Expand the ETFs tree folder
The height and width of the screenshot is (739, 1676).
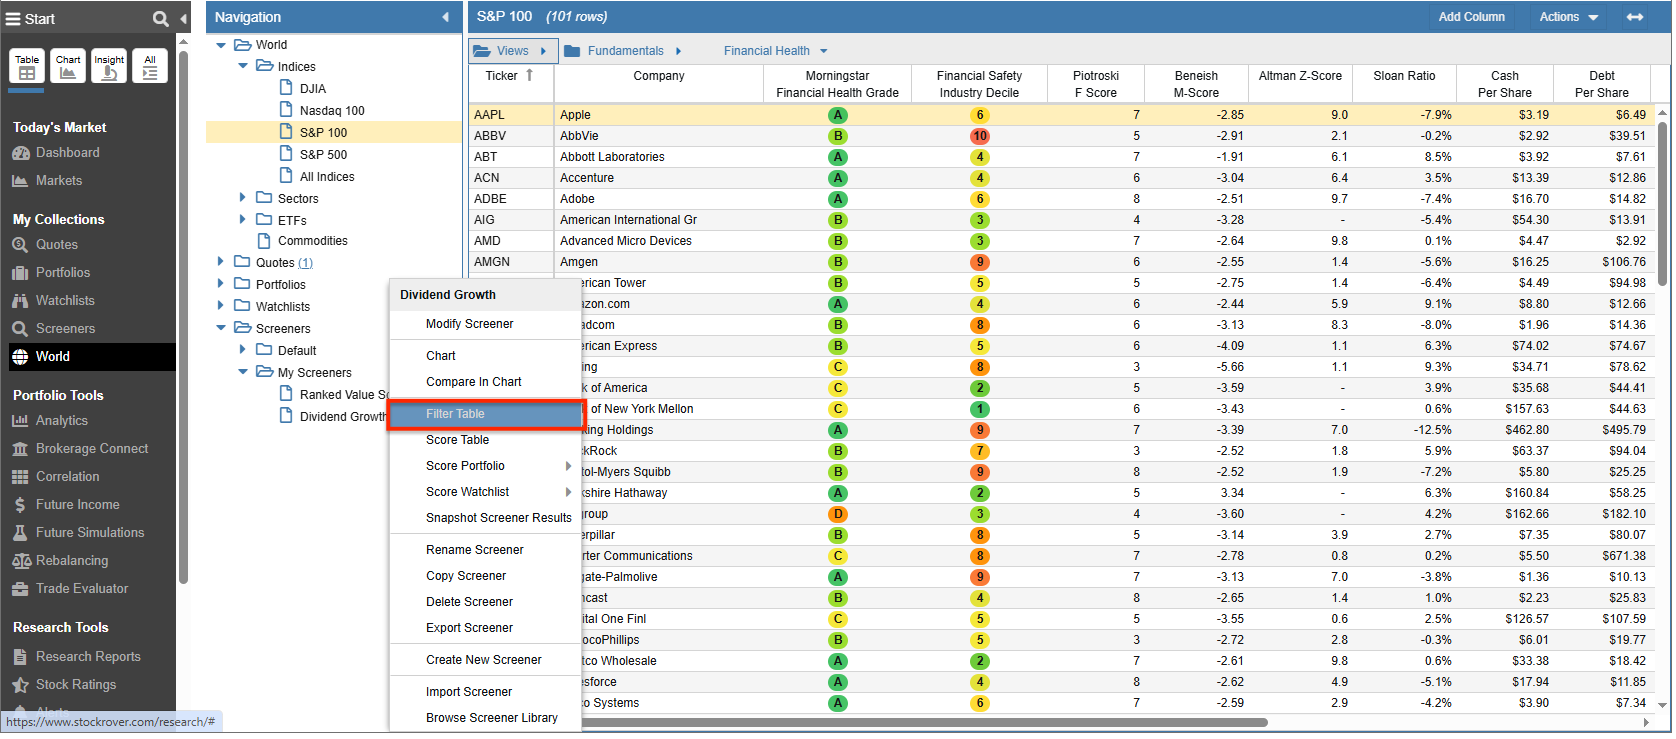[243, 219]
